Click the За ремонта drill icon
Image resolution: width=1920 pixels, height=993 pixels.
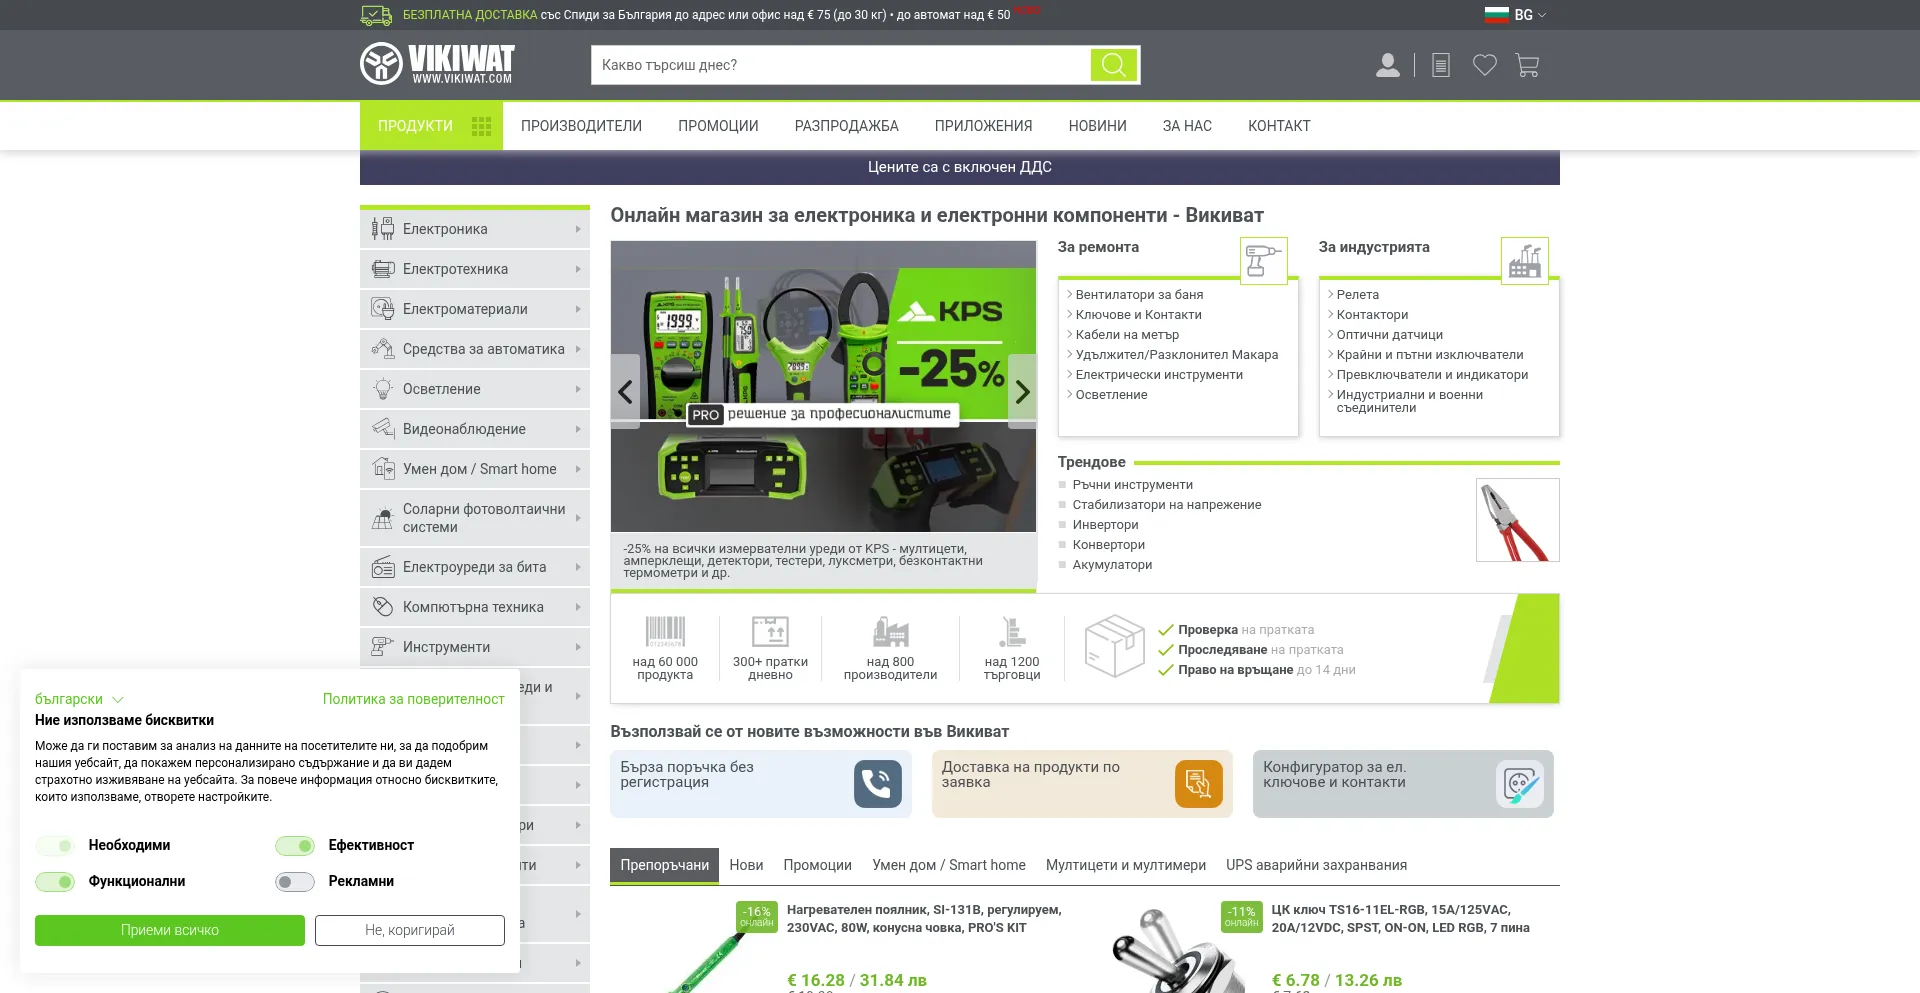click(x=1263, y=261)
